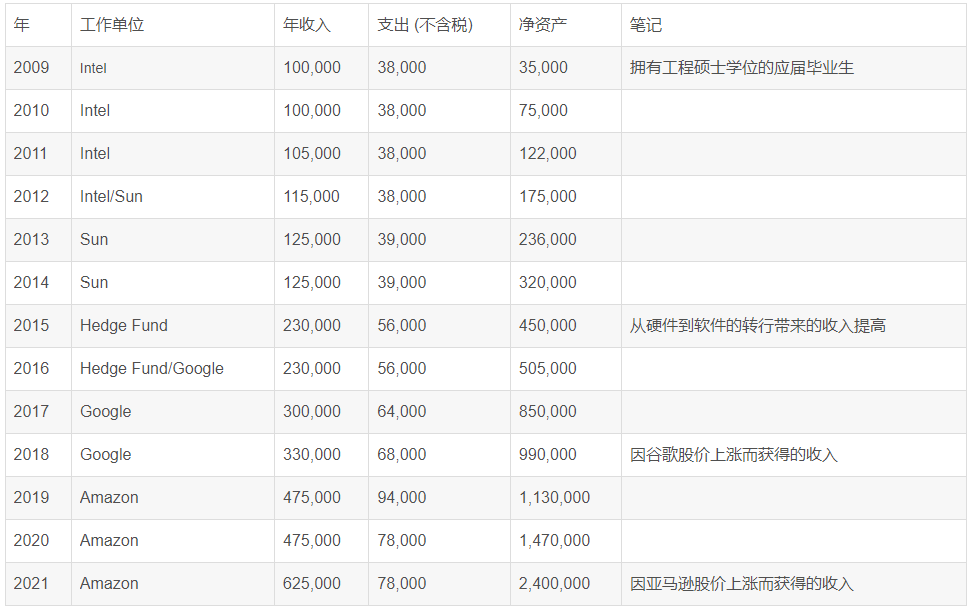
Task: Click the Hedge Fund/Google employer cell
Action: [152, 368]
